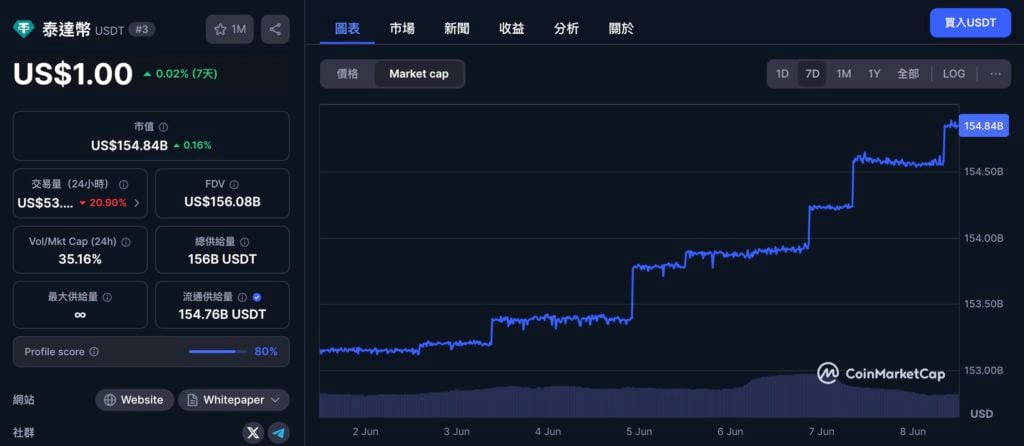This screenshot has width=1024, height=446.
Task: Open the 市場 tab
Action: click(402, 28)
